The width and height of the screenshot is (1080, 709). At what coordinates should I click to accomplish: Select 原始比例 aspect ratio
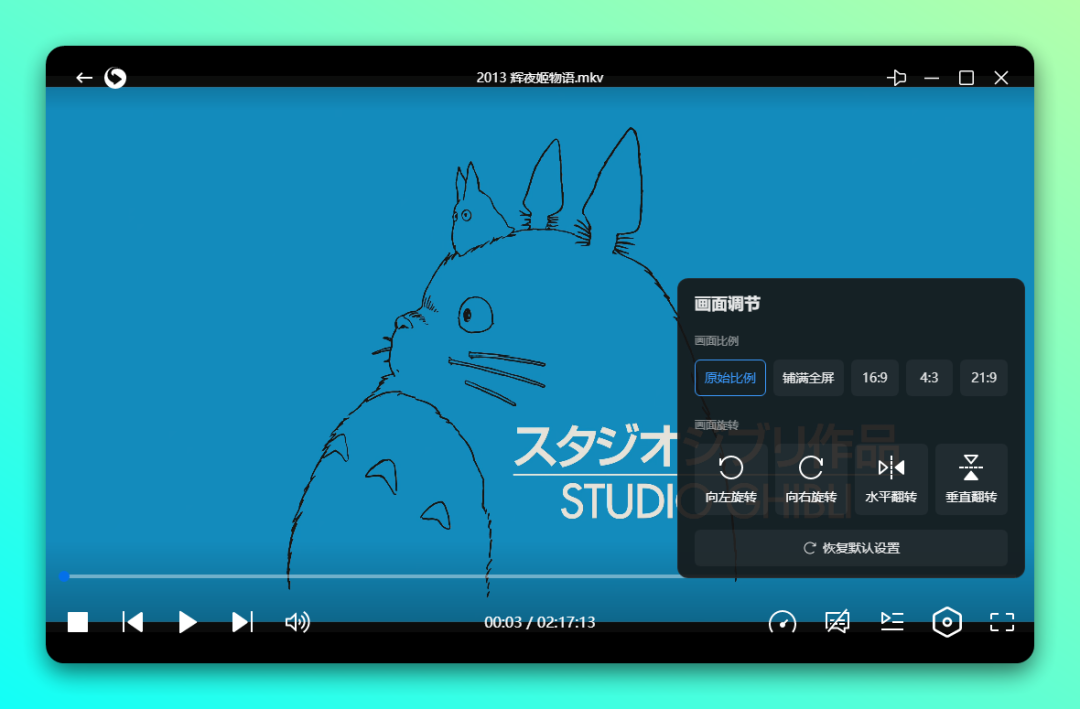point(730,378)
